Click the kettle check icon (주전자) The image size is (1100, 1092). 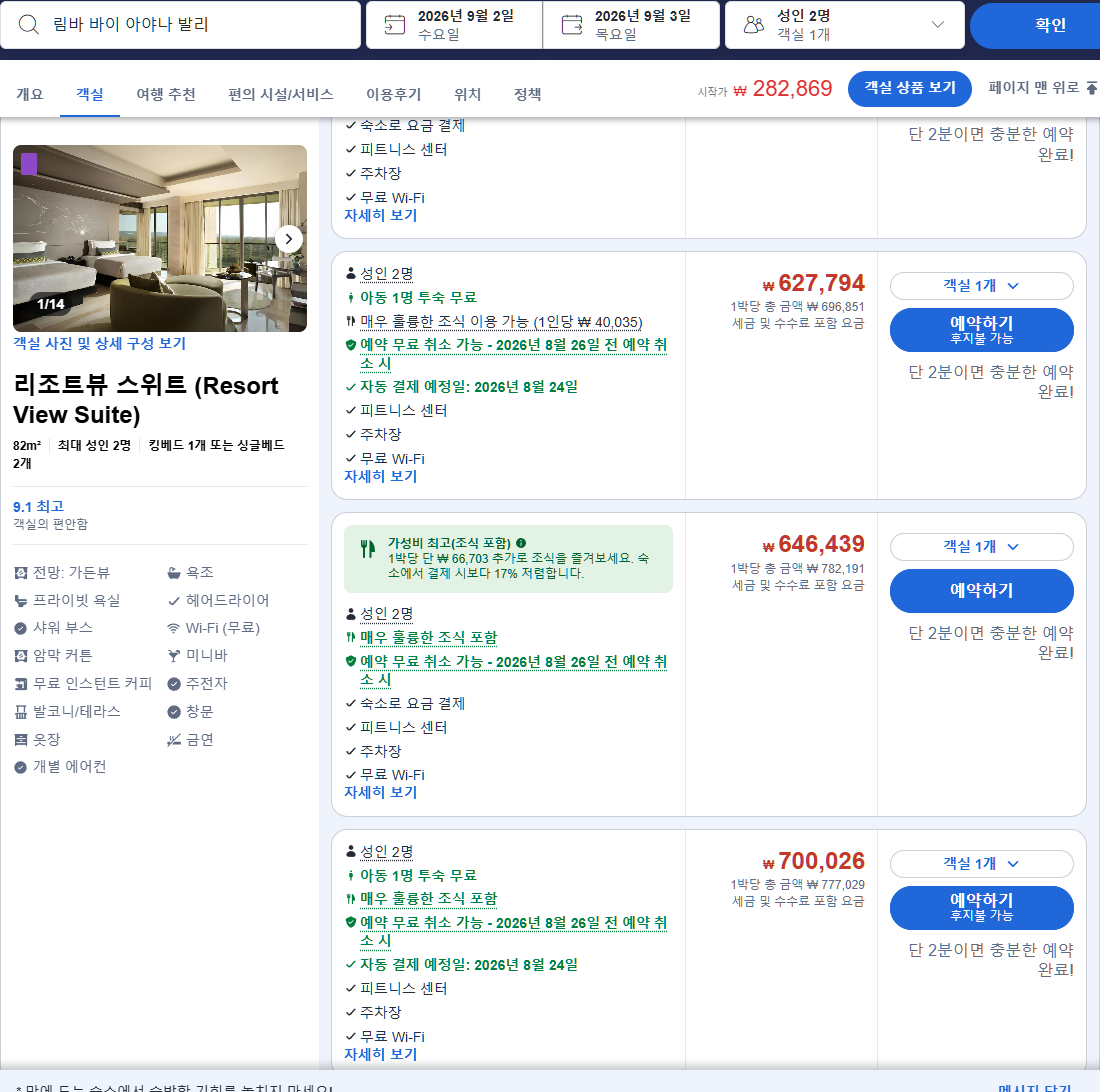174,684
